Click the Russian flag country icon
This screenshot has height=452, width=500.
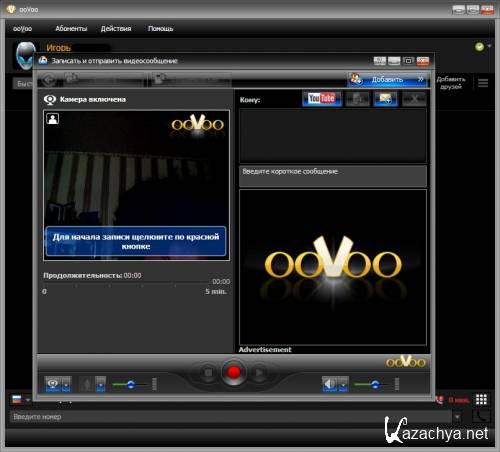(x=17, y=399)
